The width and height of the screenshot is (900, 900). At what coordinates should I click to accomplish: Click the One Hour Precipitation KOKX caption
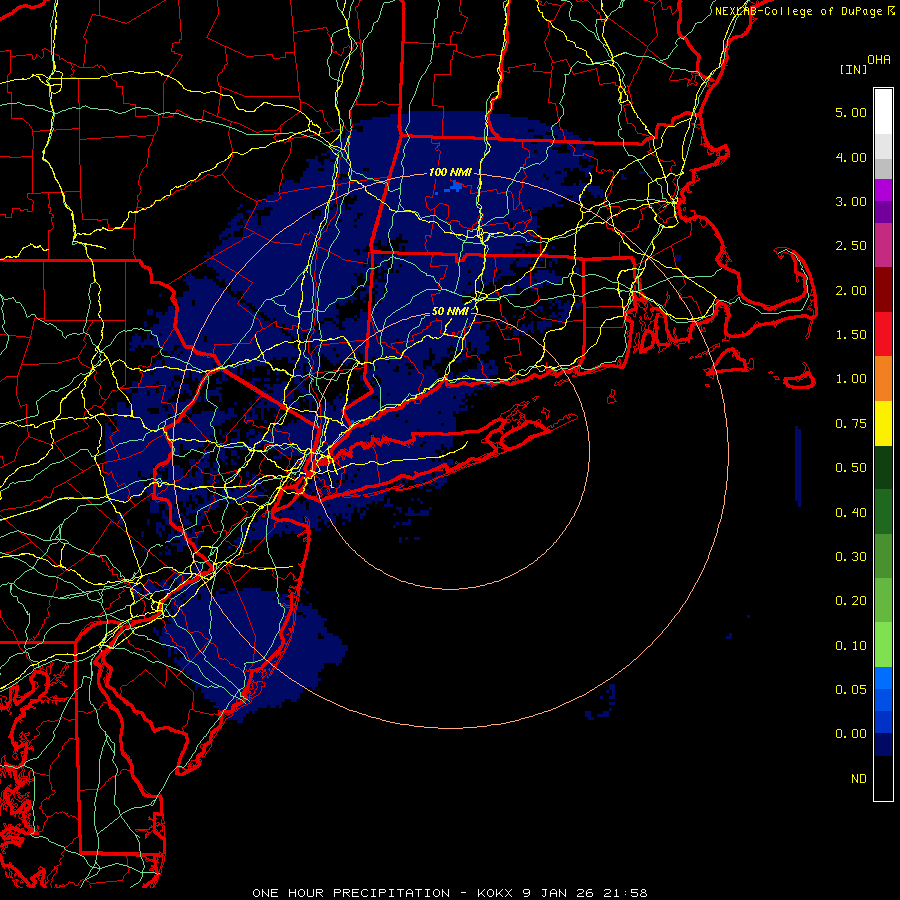tap(450, 893)
